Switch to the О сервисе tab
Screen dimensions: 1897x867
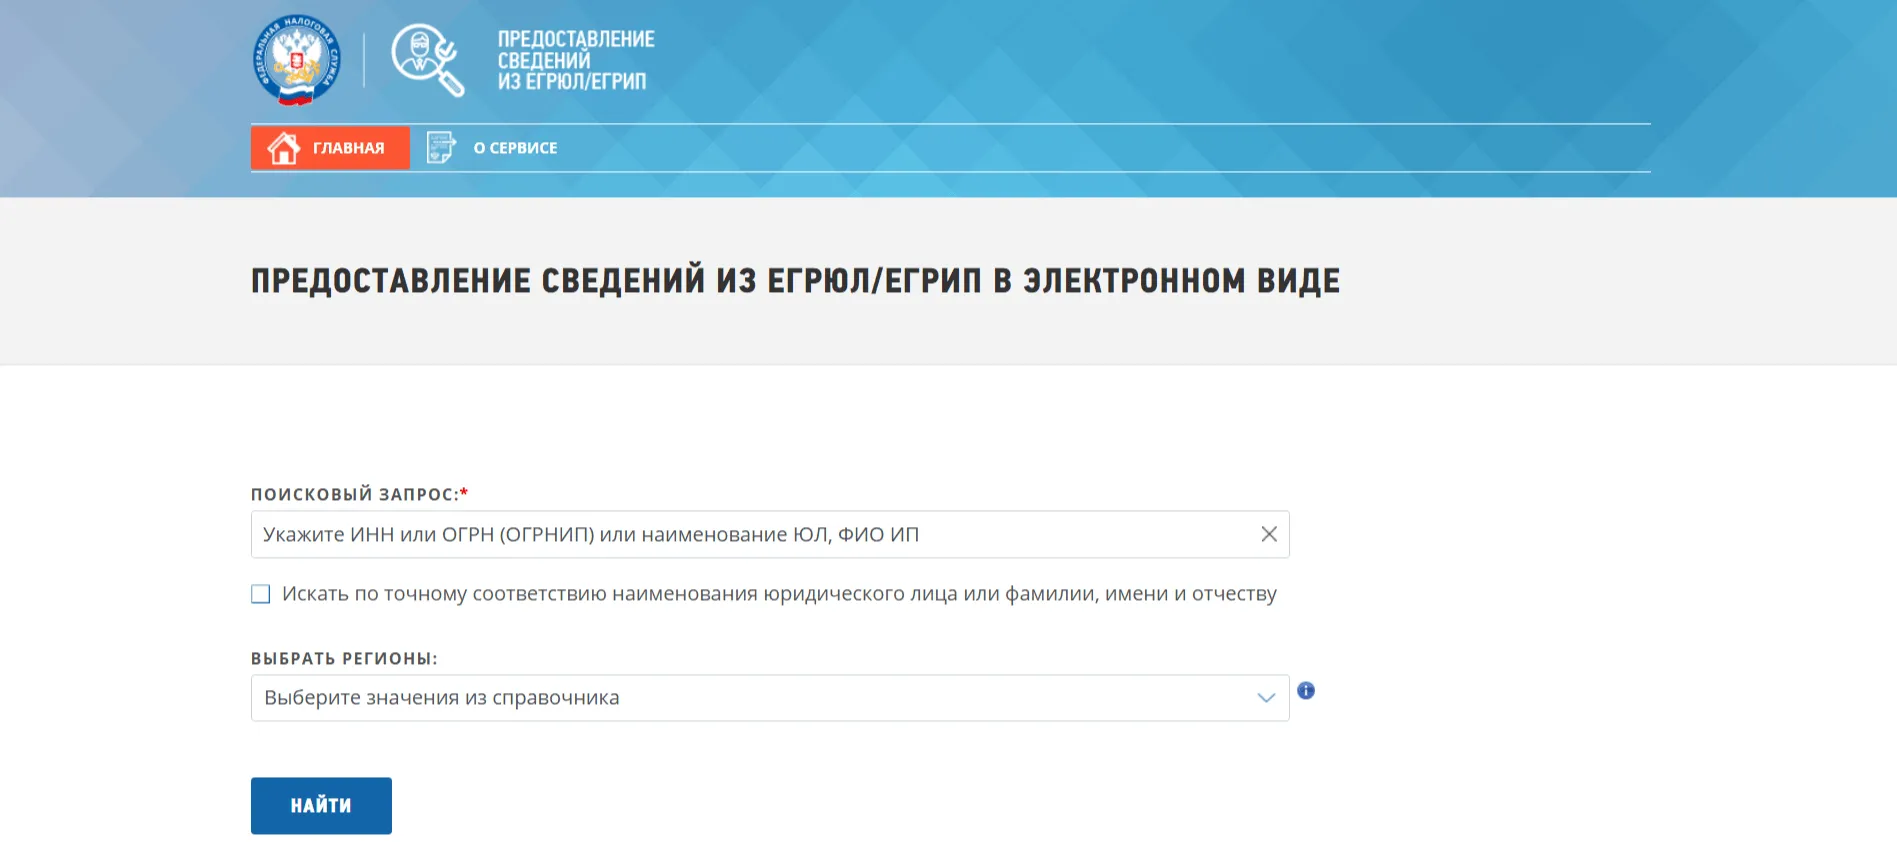(x=514, y=148)
